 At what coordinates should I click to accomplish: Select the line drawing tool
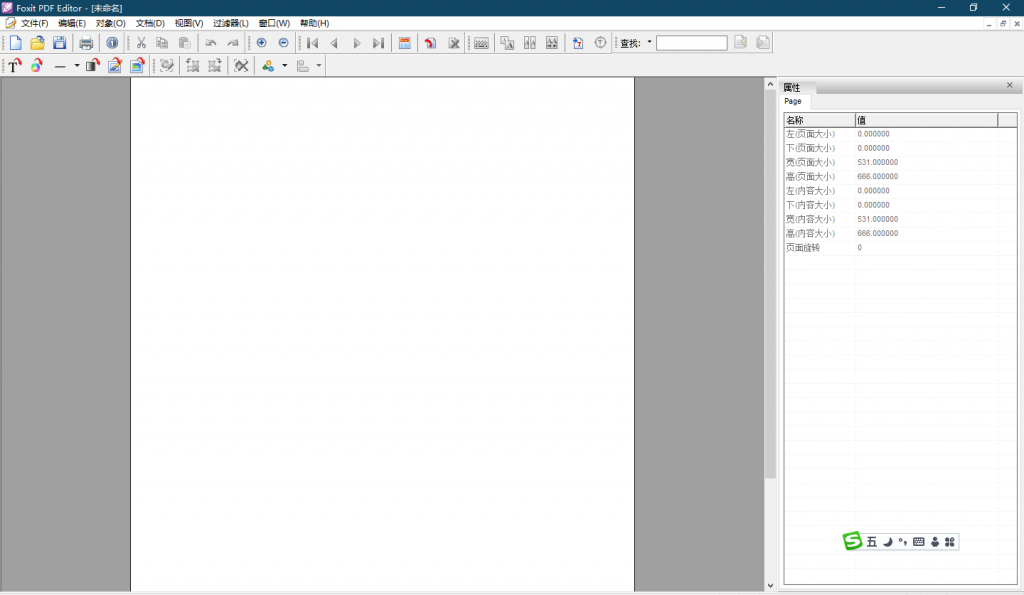click(60, 65)
